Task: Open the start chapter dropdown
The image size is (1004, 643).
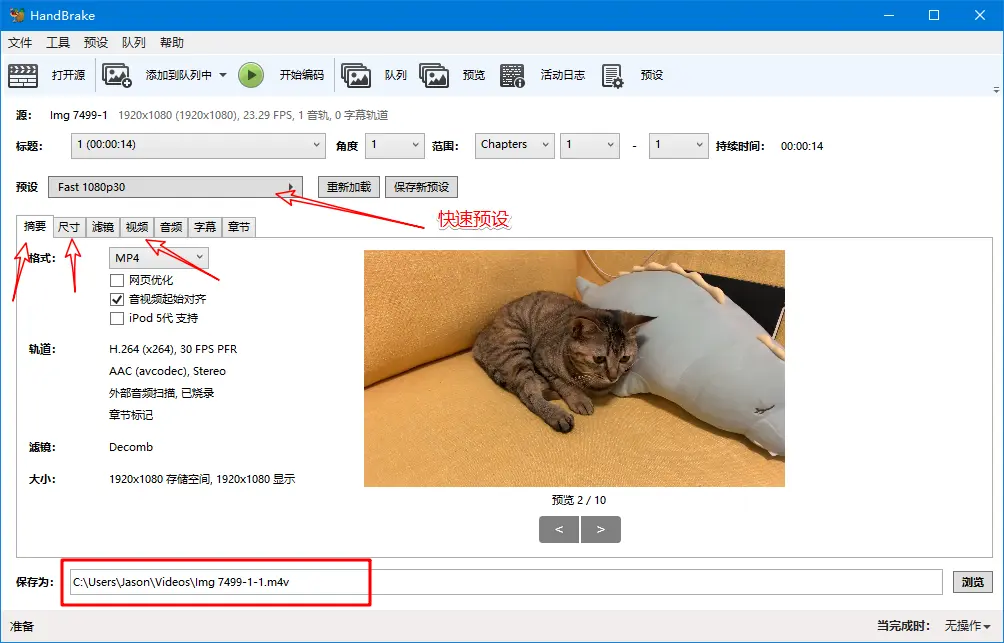Action: pyautogui.click(x=590, y=145)
